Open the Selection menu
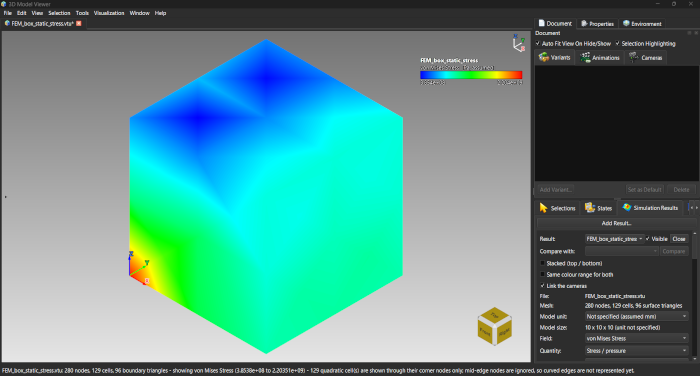The height and width of the screenshot is (376, 700). tap(59, 13)
